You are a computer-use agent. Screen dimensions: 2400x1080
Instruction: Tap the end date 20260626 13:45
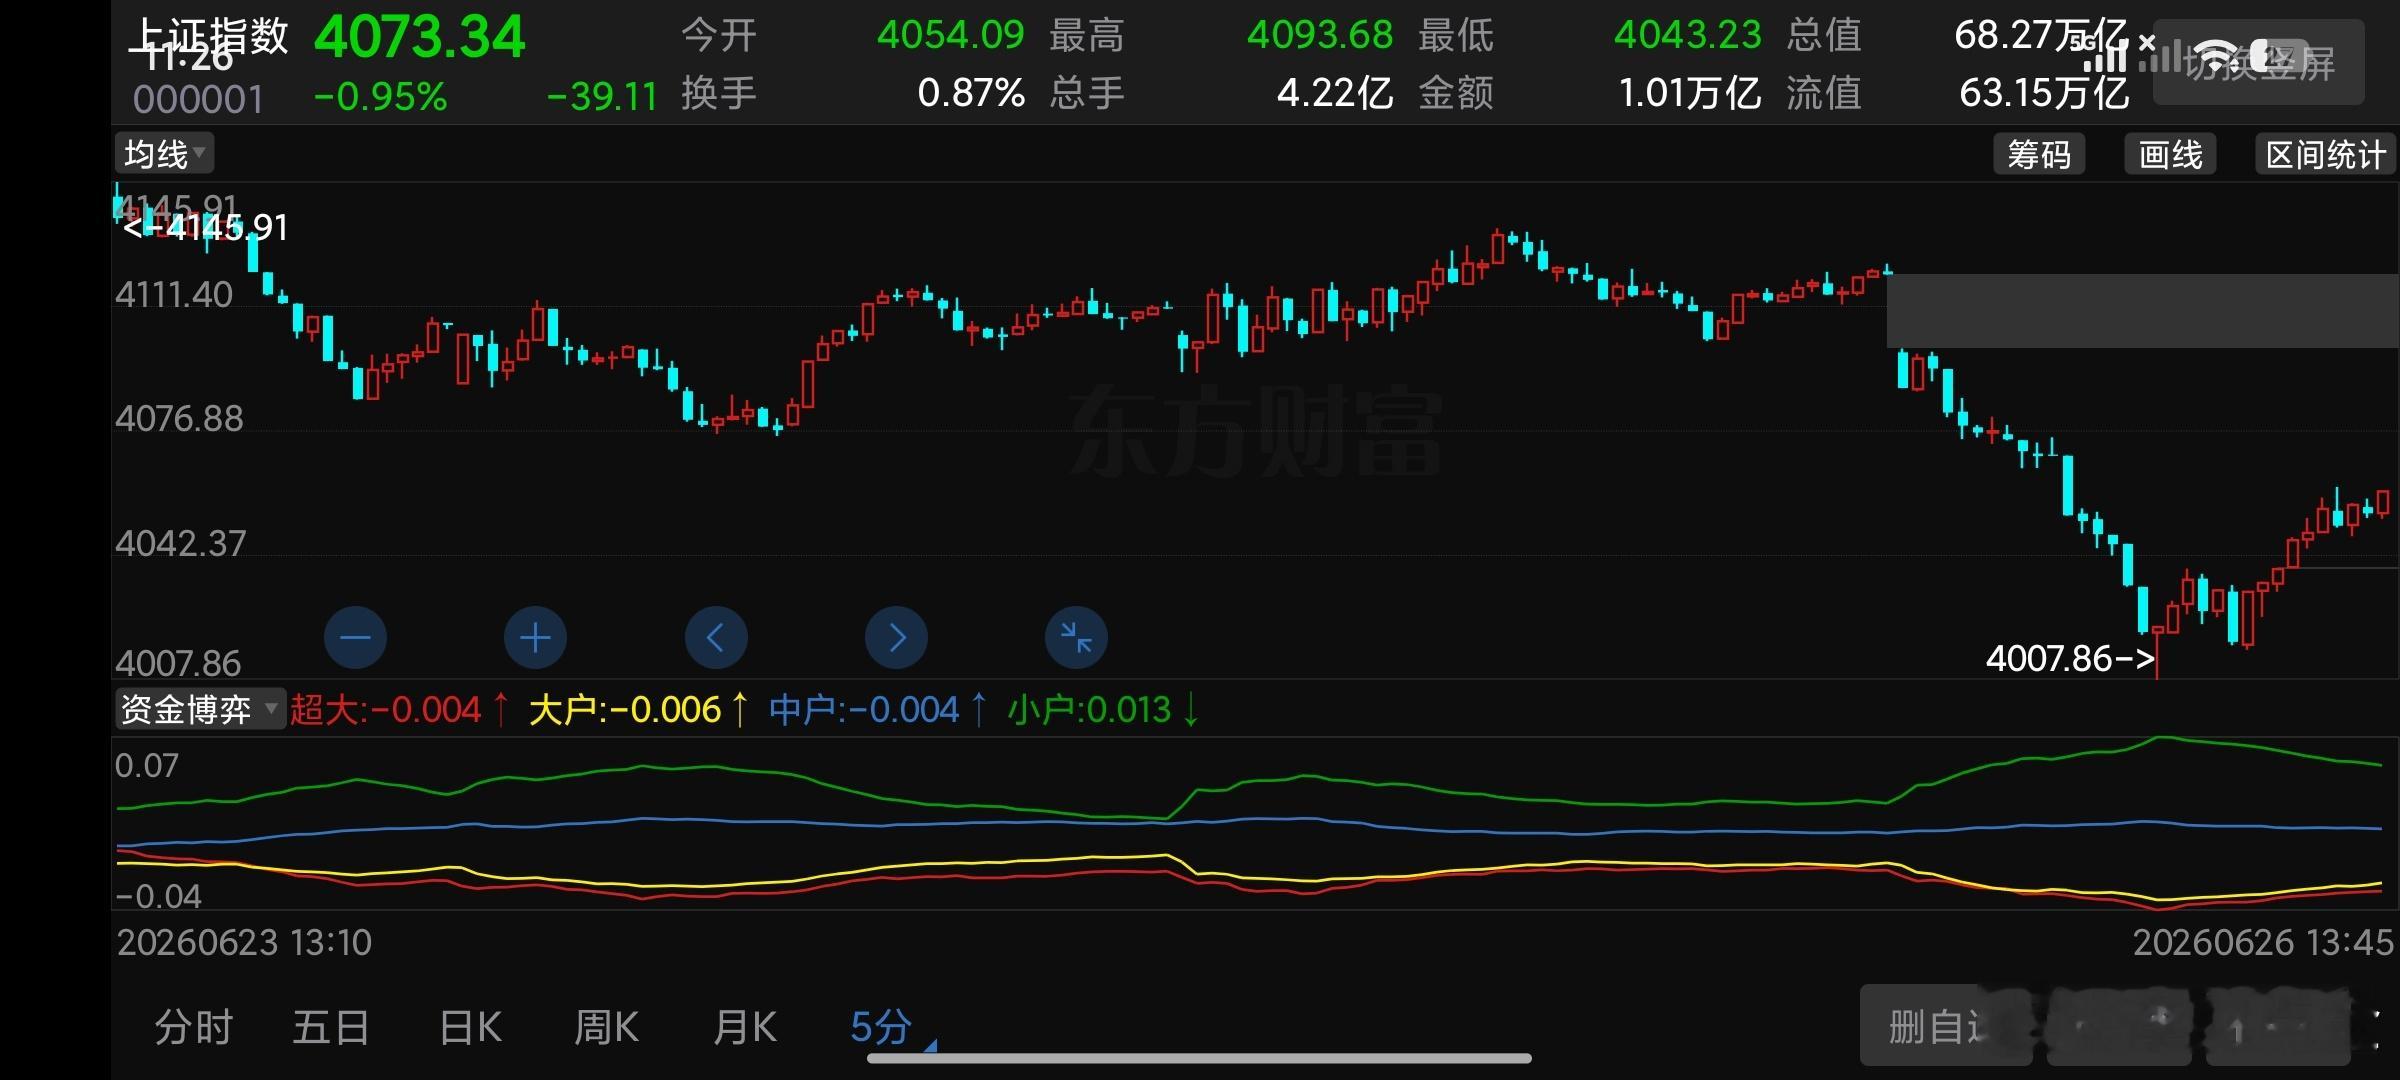2263,942
